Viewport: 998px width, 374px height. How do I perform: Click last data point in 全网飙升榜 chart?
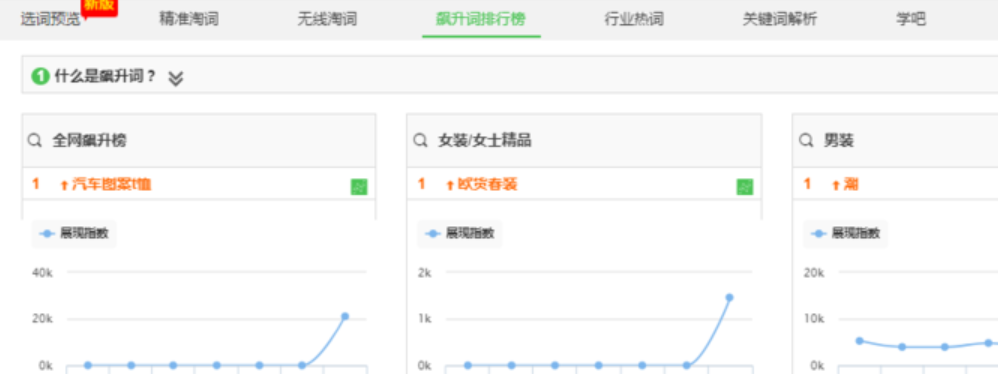click(x=345, y=316)
